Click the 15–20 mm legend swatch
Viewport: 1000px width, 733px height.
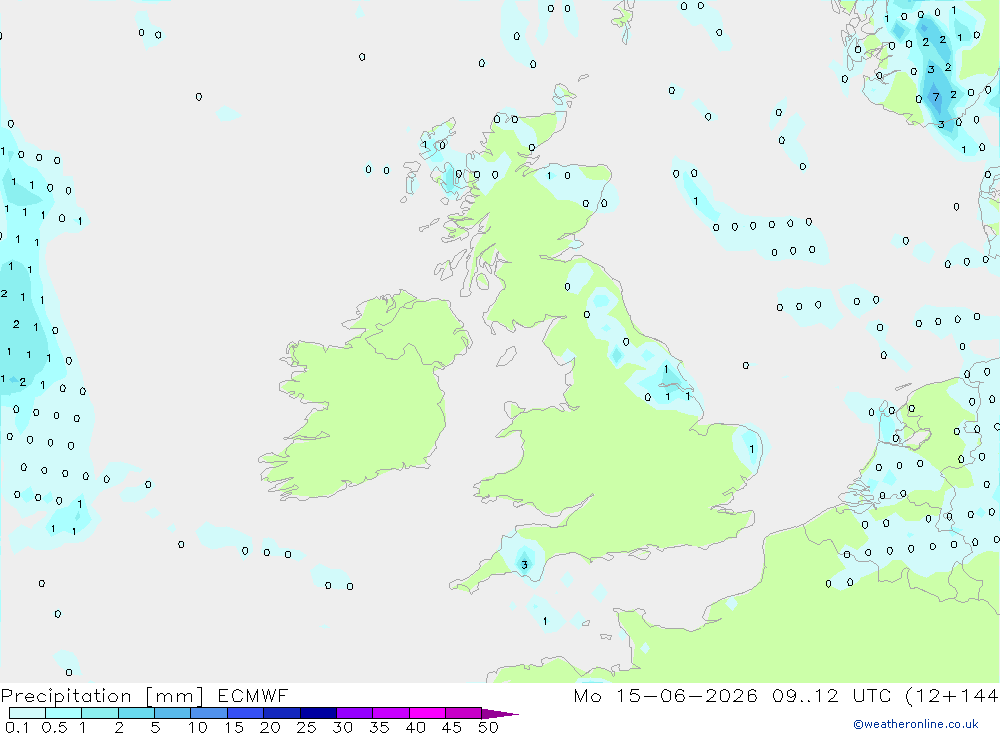tap(245, 713)
